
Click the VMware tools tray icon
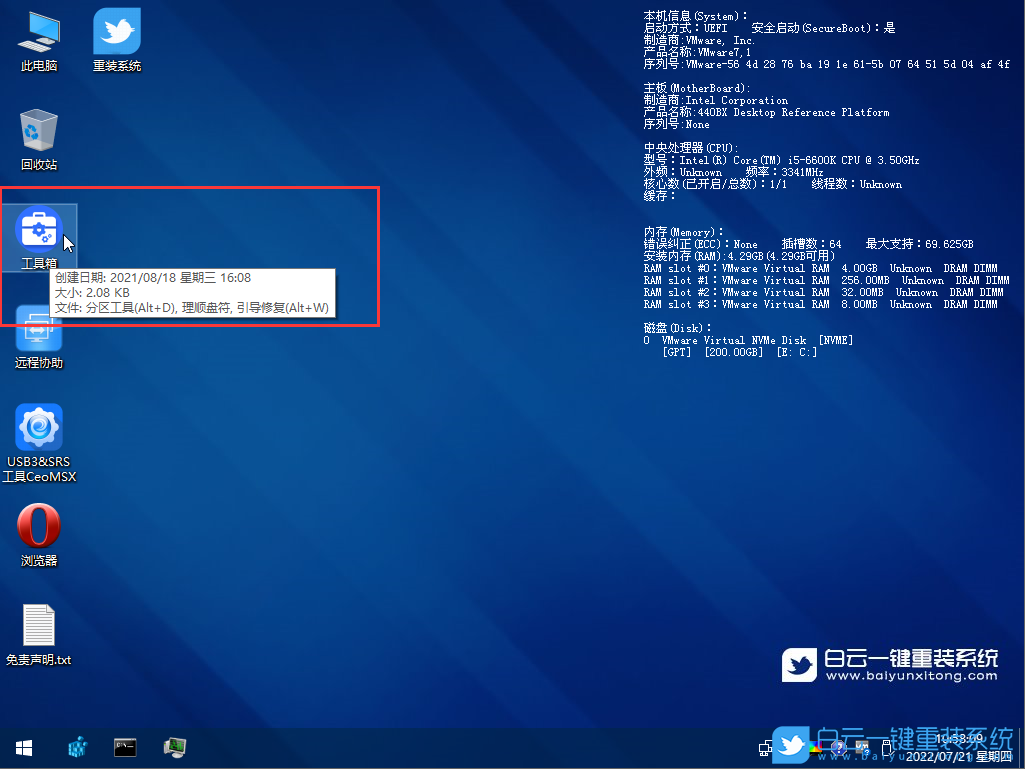pyautogui.click(x=862, y=747)
